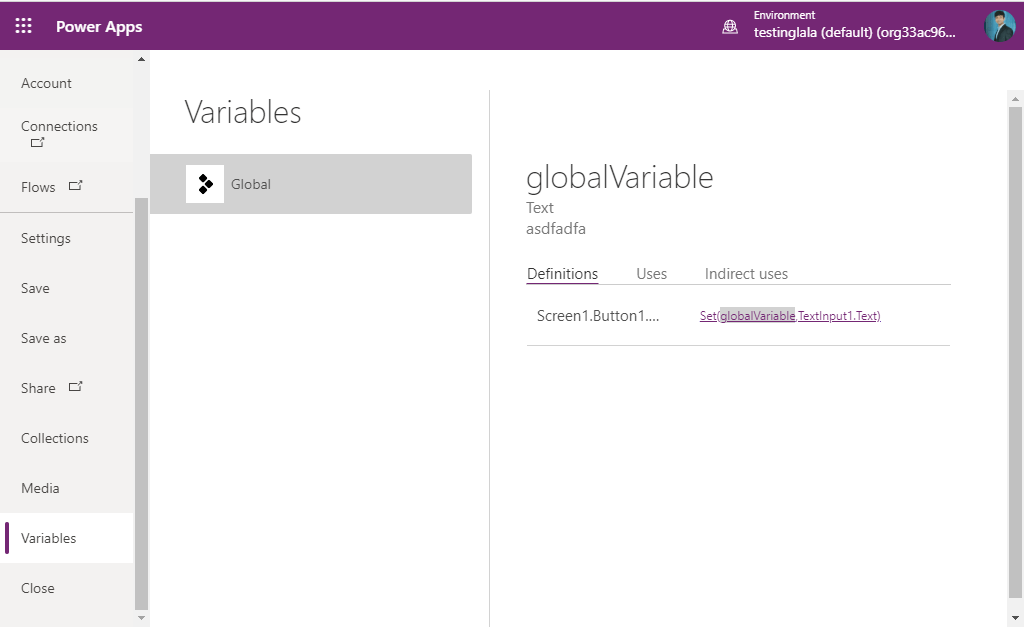The width and height of the screenshot is (1024, 627).
Task: Select Variables in the left sidebar
Action: (x=48, y=537)
